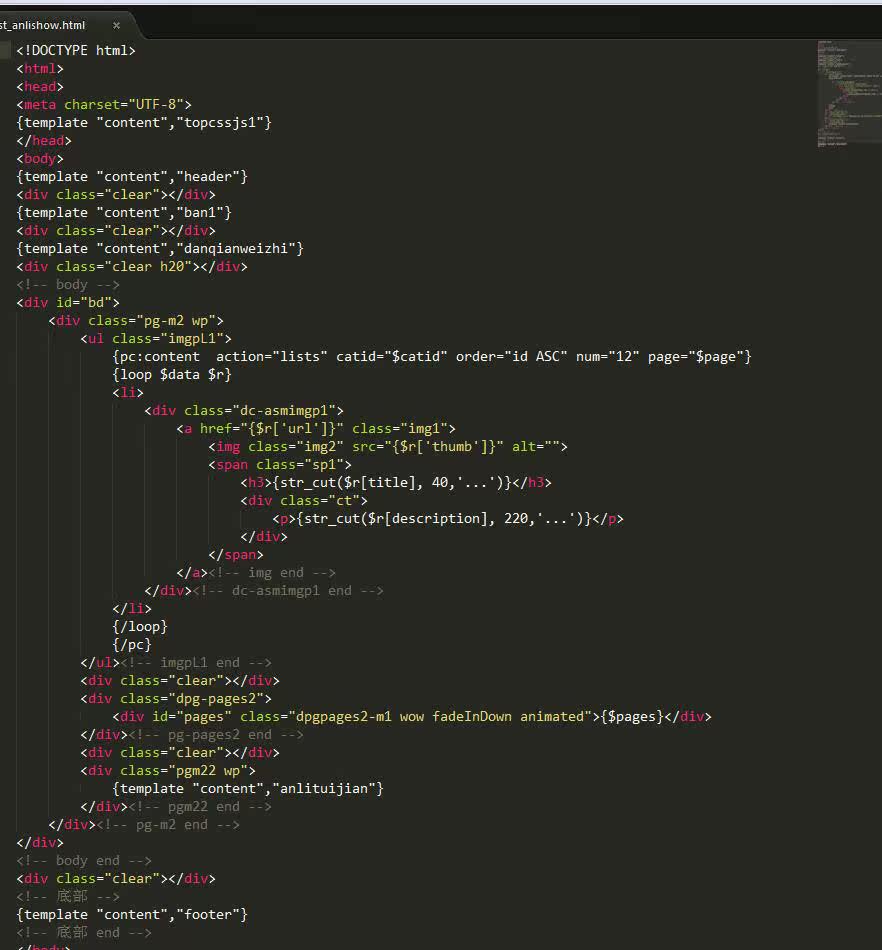Click the {loop $data $r} line
Screen dimensions: 882x950
click(172, 374)
